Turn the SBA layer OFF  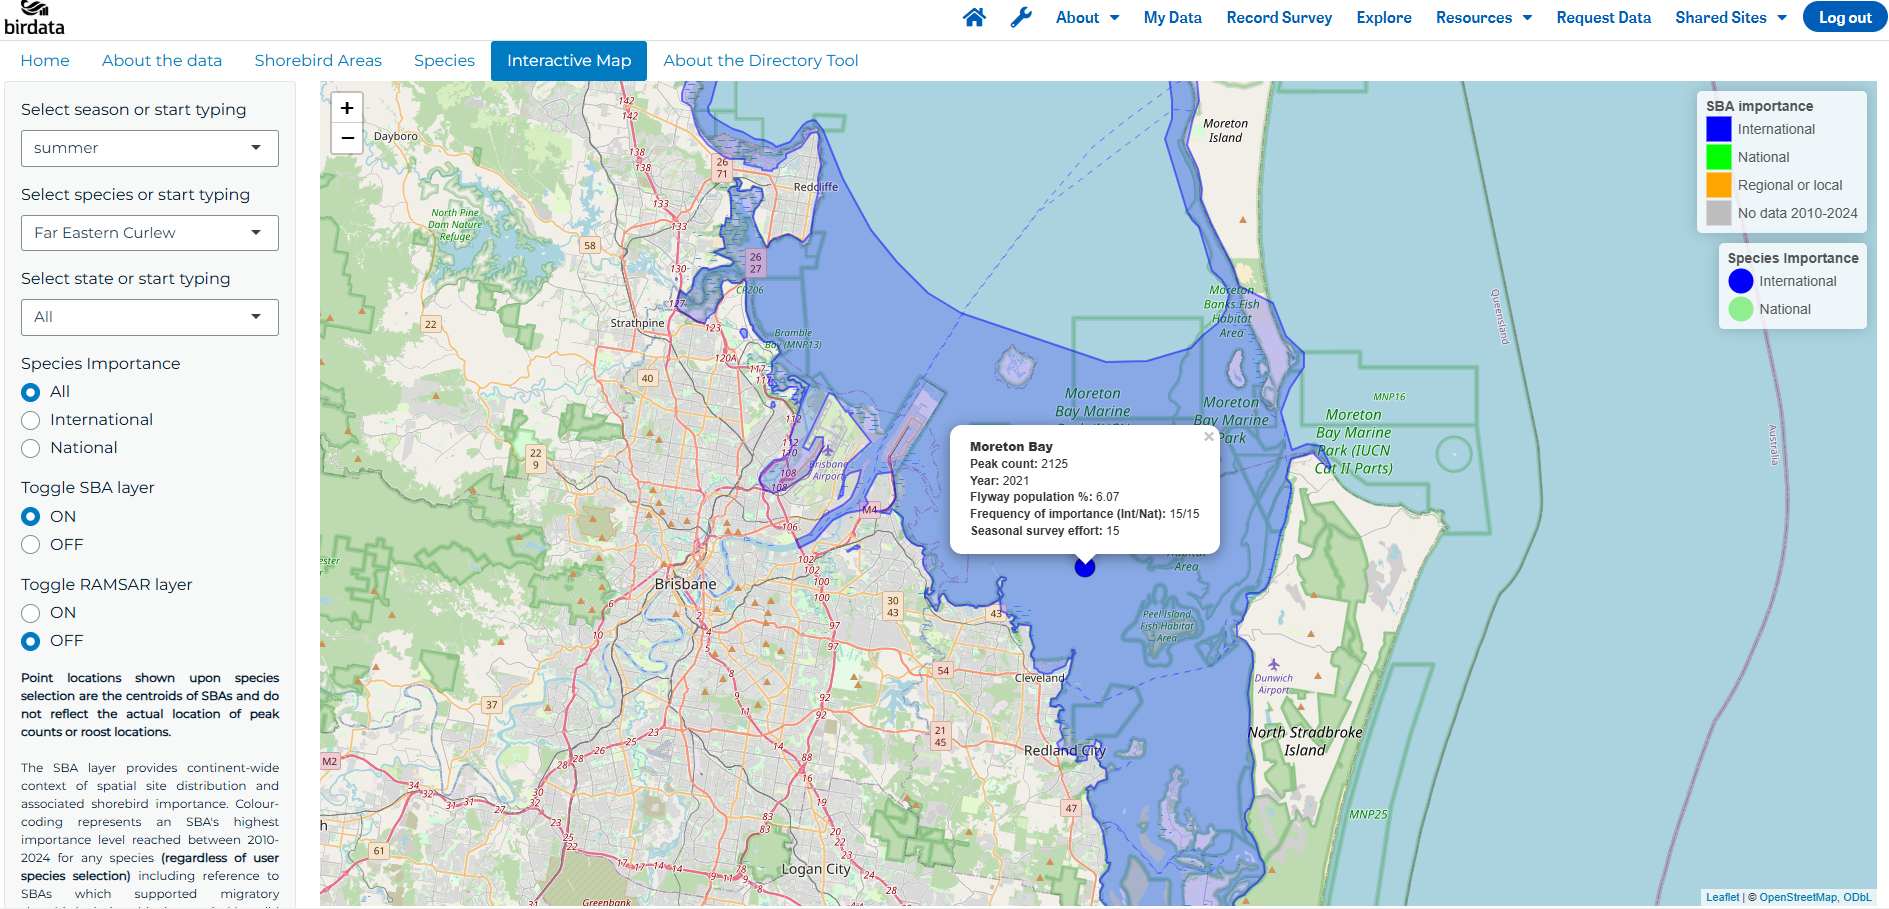tap(31, 545)
